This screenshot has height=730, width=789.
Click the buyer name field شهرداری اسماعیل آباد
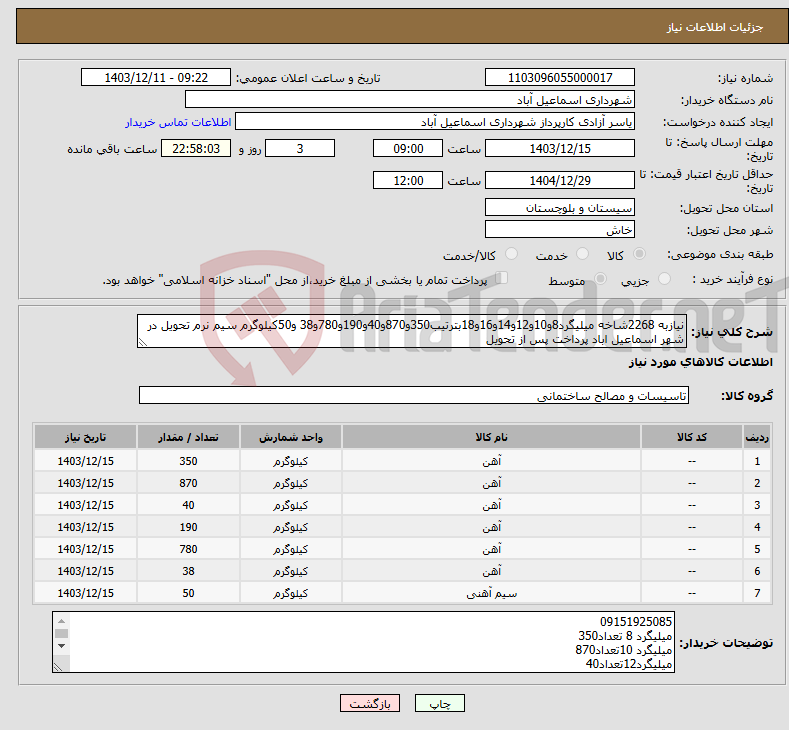click(410, 100)
